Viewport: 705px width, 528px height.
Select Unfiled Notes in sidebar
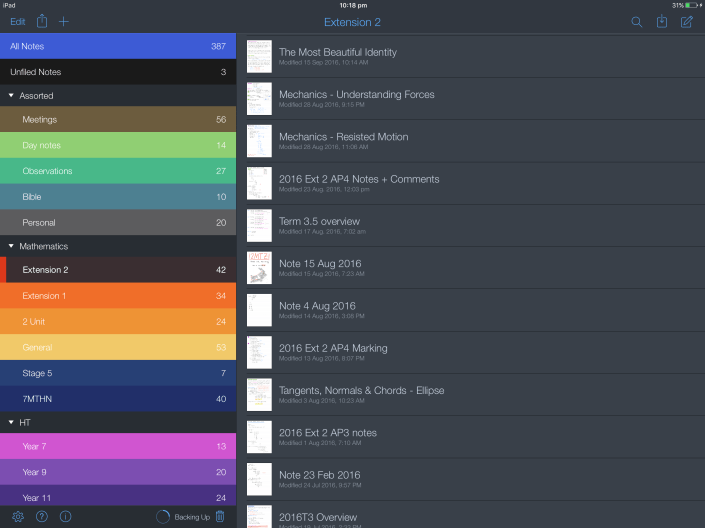tap(118, 72)
